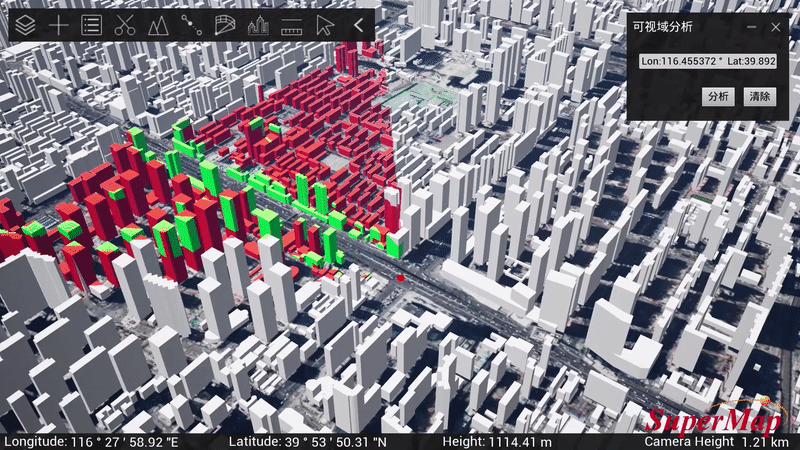Open the terrain mountain analysis tool
Screen dimensions: 800x450
click(158, 25)
